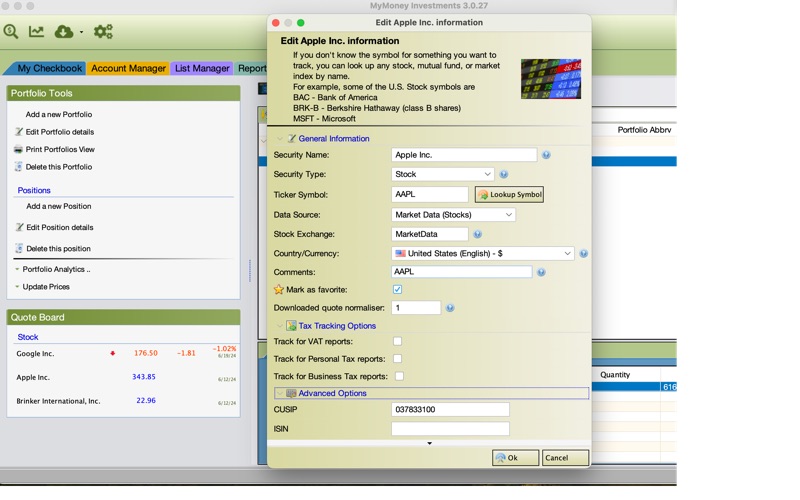Click Positions heading in Portfolio Tools
The width and height of the screenshot is (800, 500).
tap(34, 190)
